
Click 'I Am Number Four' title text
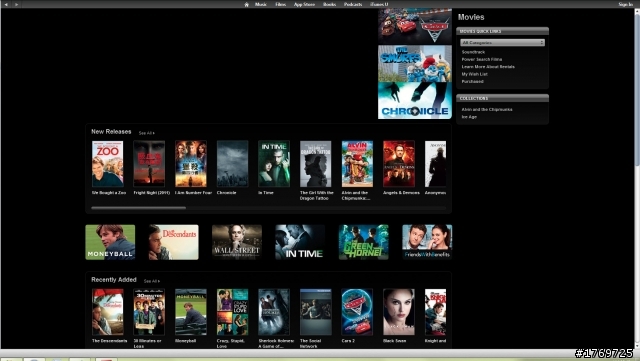pos(193,193)
